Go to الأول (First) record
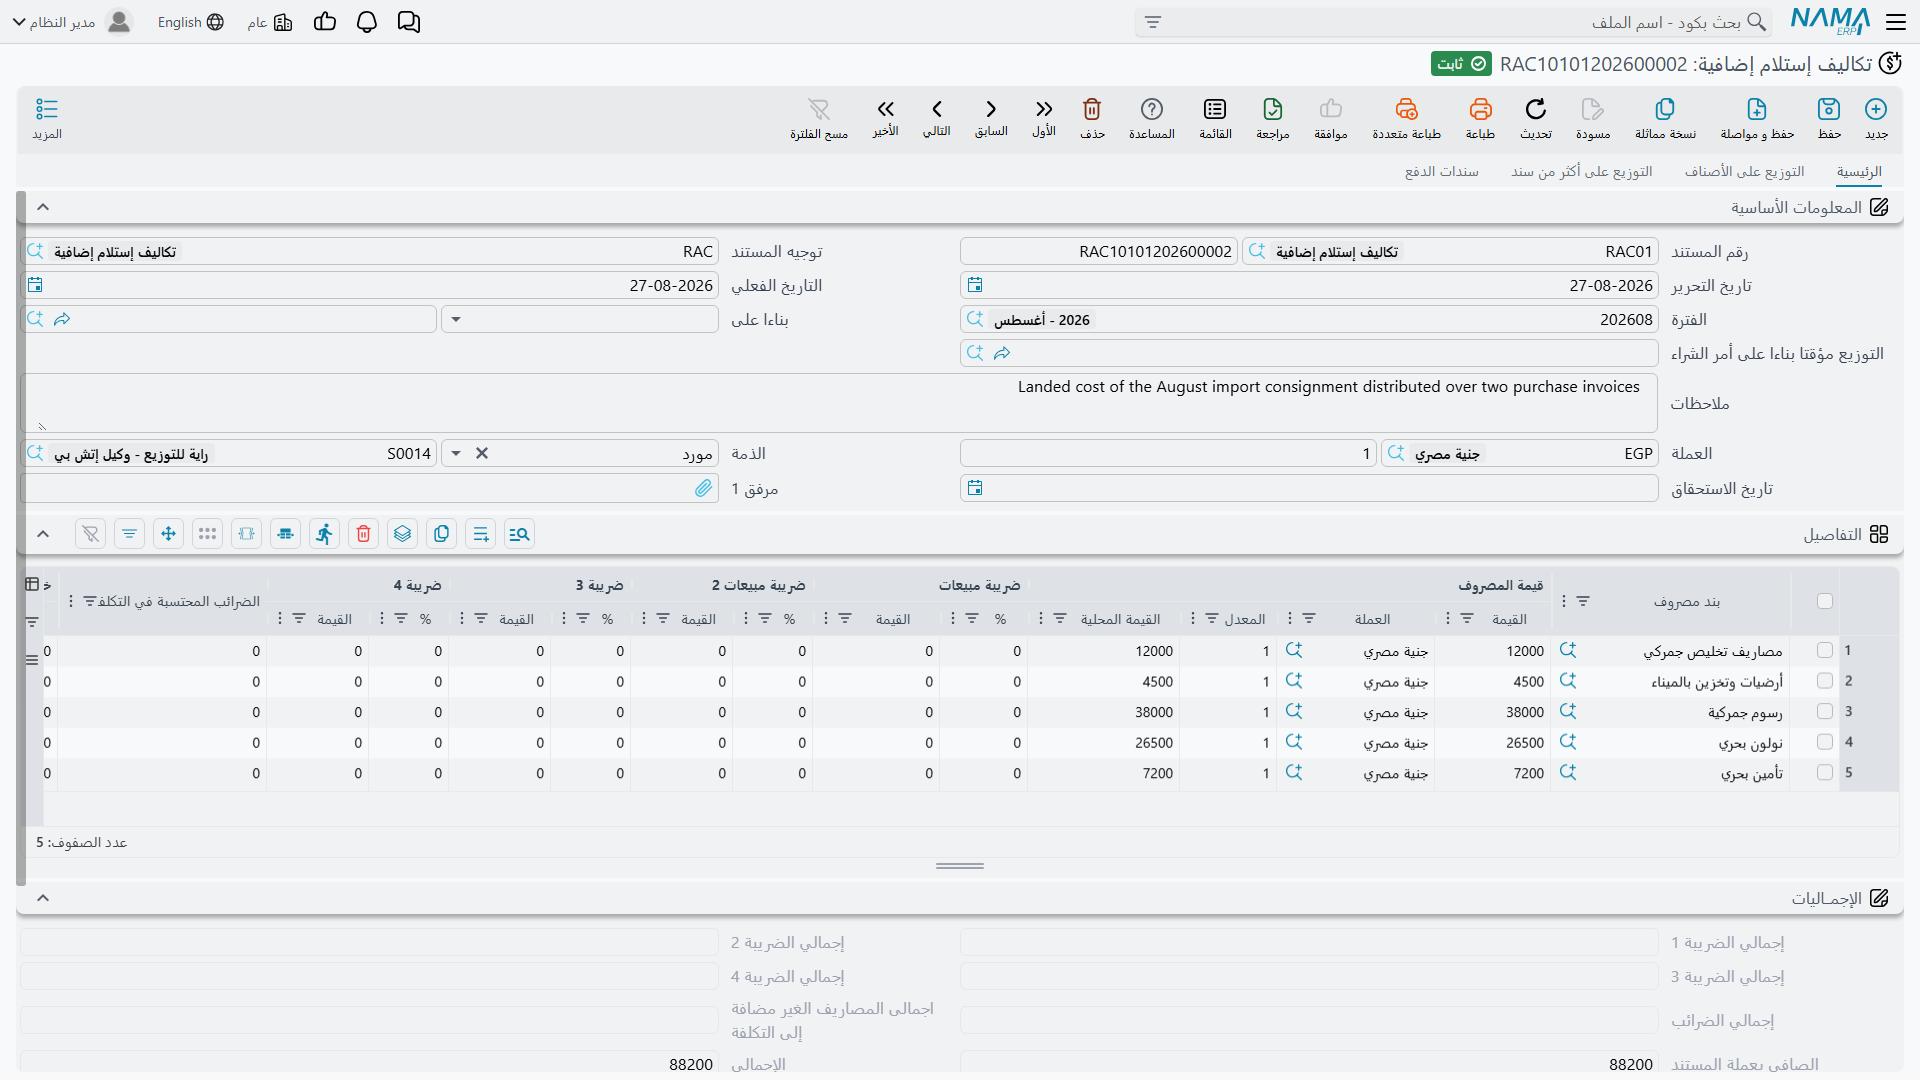The width and height of the screenshot is (1920, 1080). (1044, 109)
